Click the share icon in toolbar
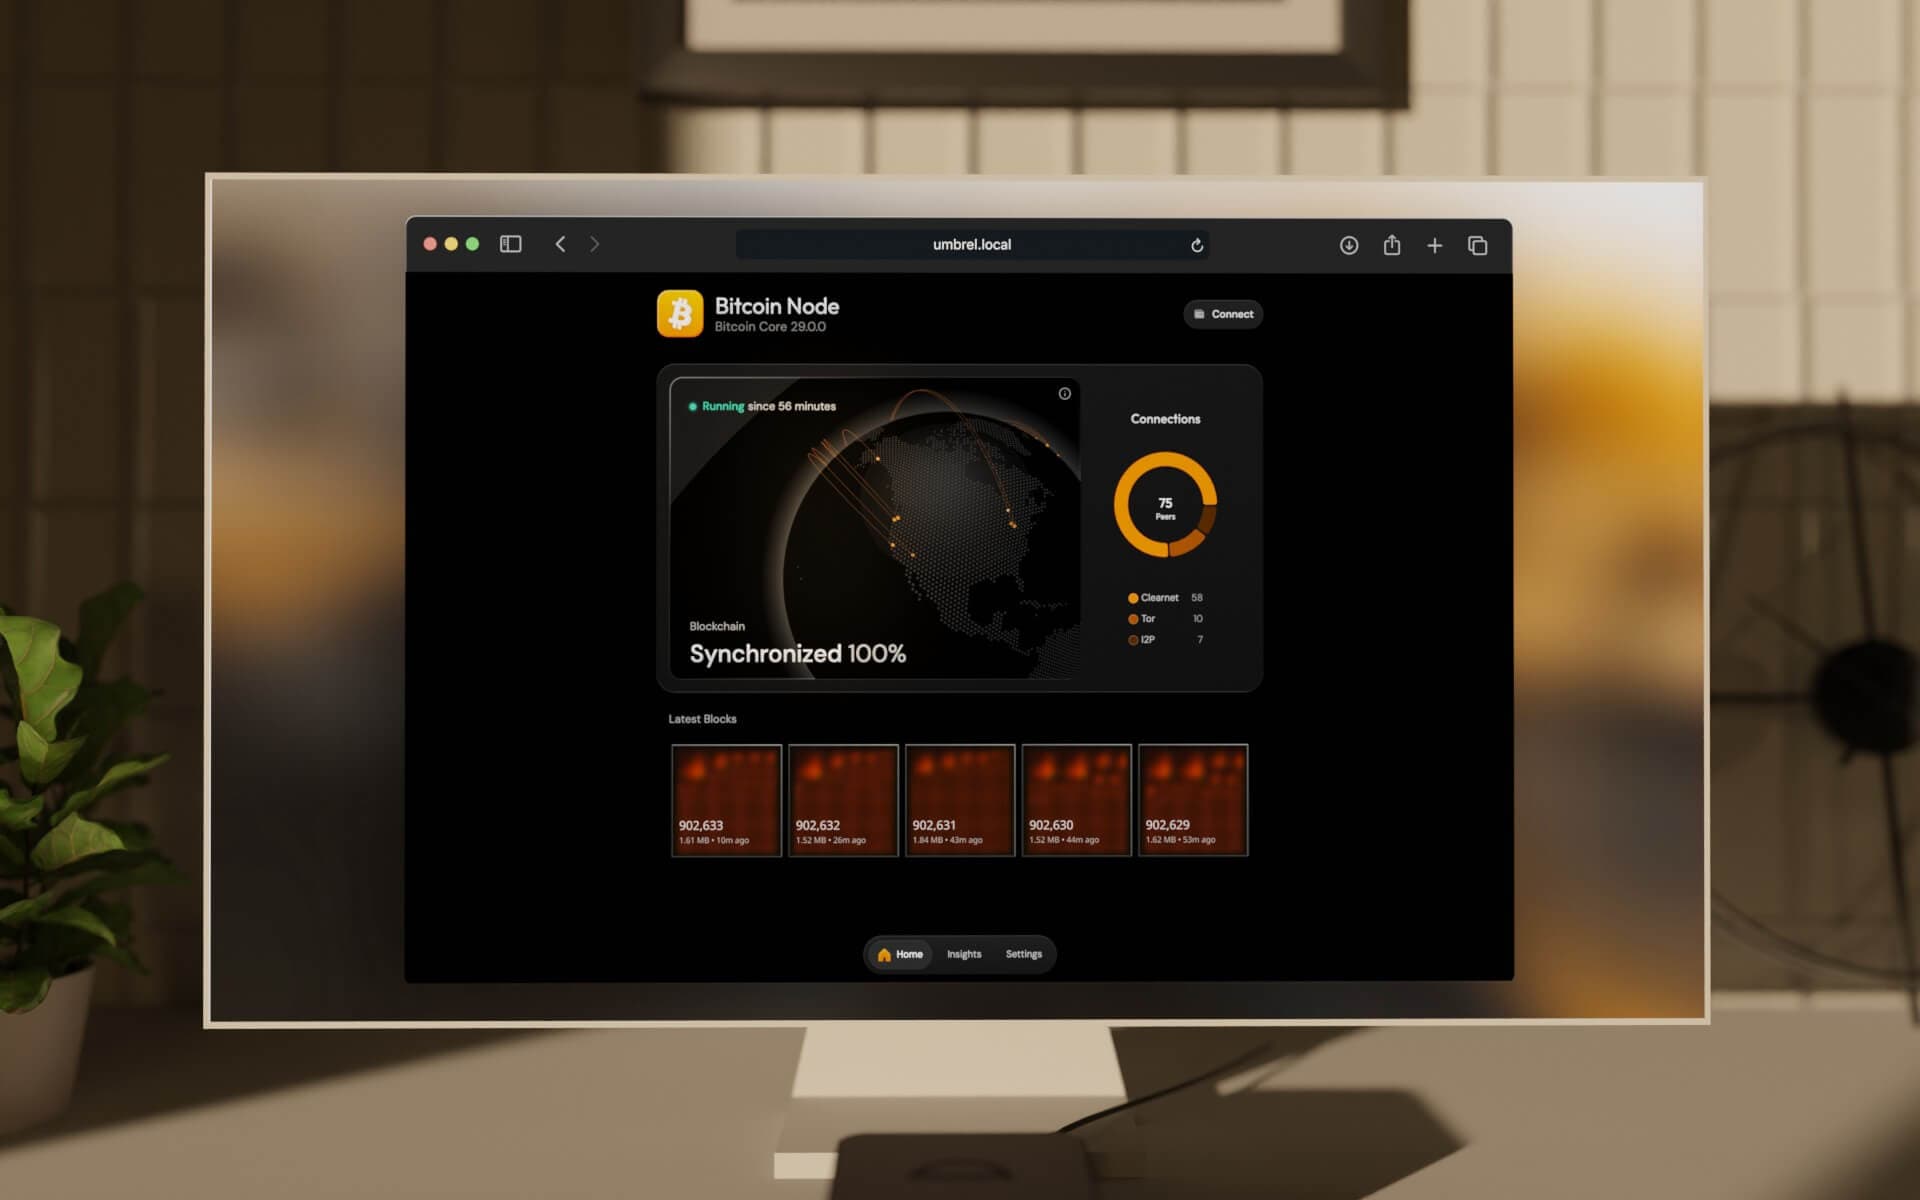This screenshot has width=1920, height=1200. point(1391,245)
